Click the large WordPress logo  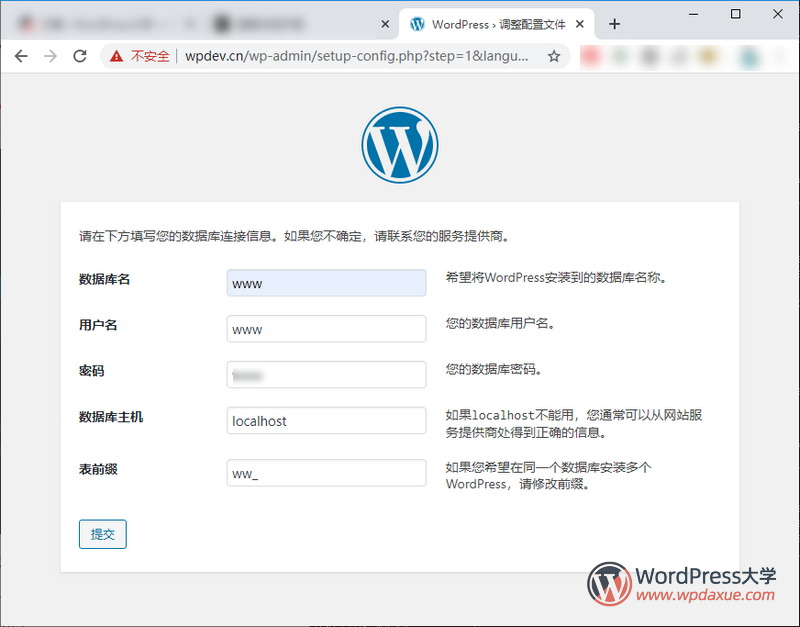399,146
